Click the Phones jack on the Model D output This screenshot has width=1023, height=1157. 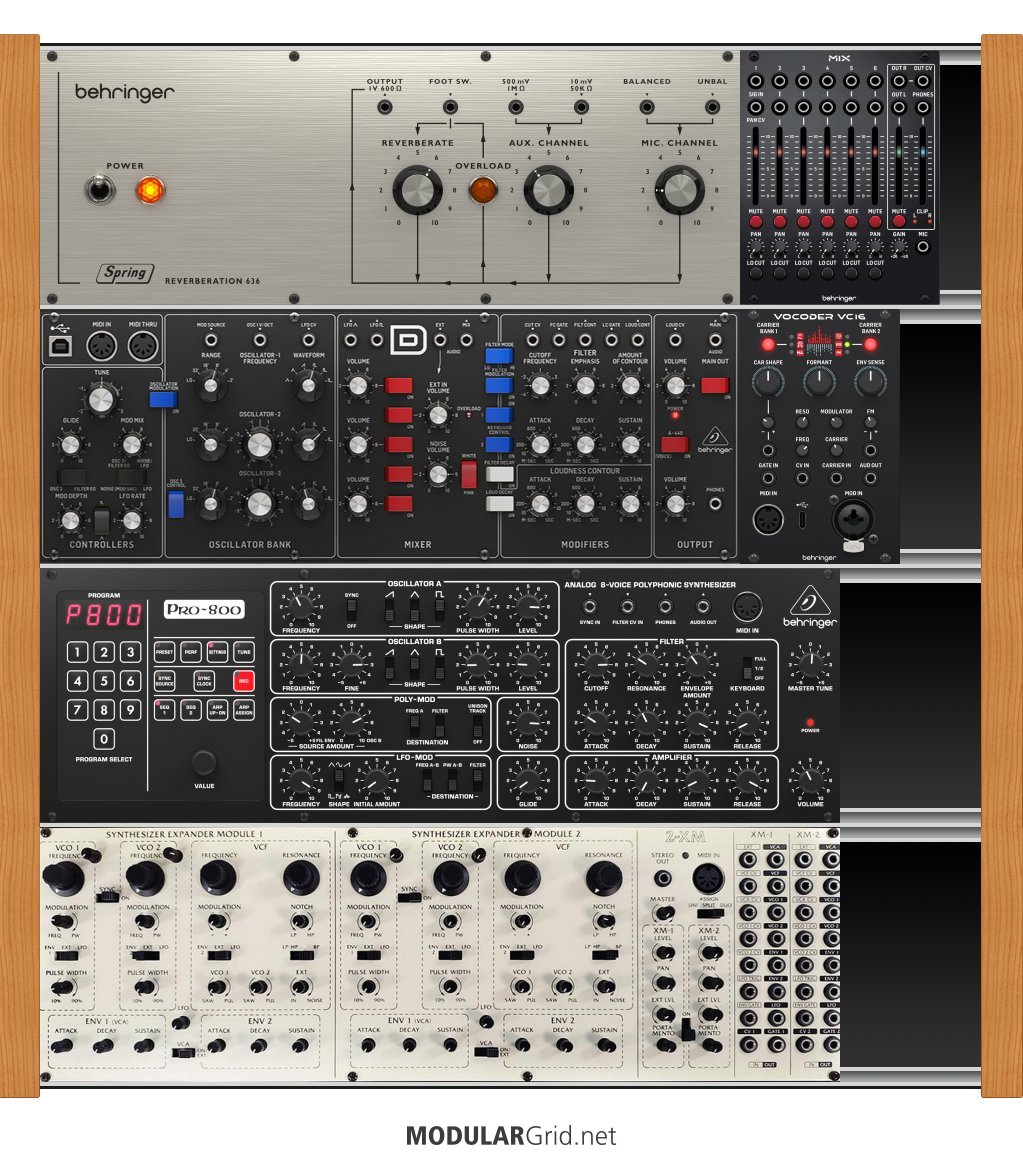tap(714, 505)
